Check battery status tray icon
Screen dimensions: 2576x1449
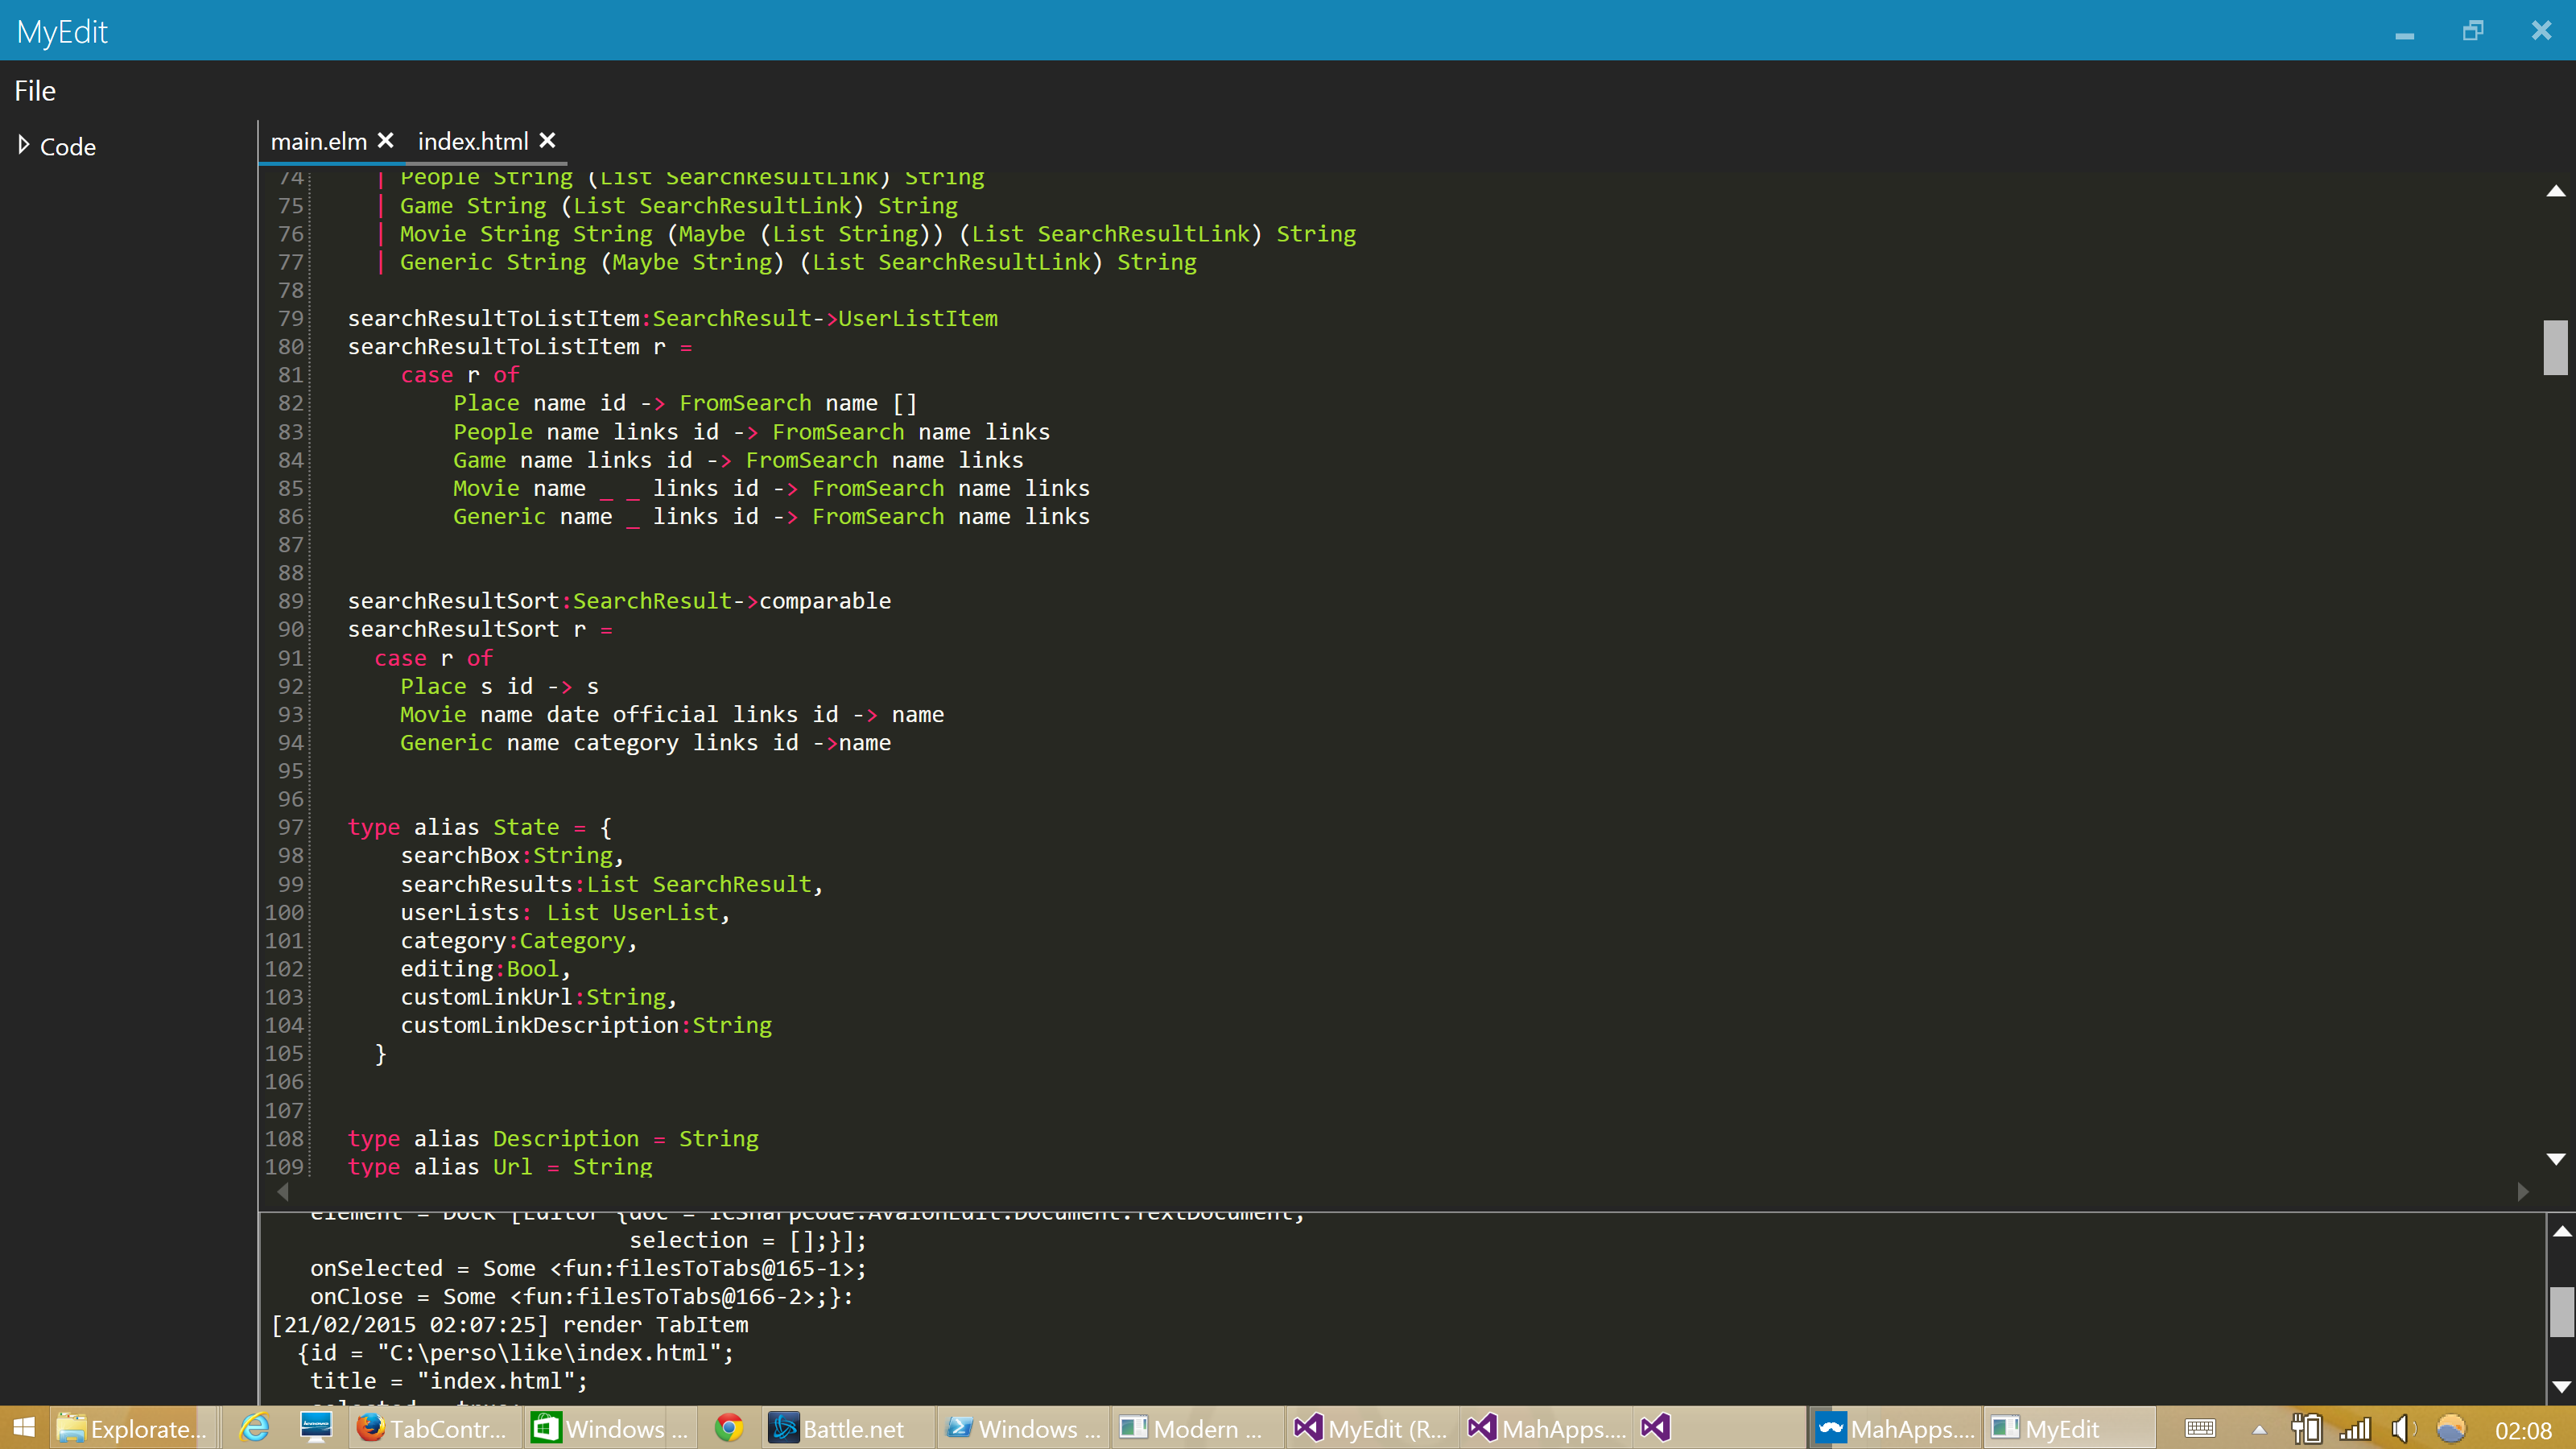pyautogui.click(x=2307, y=1428)
